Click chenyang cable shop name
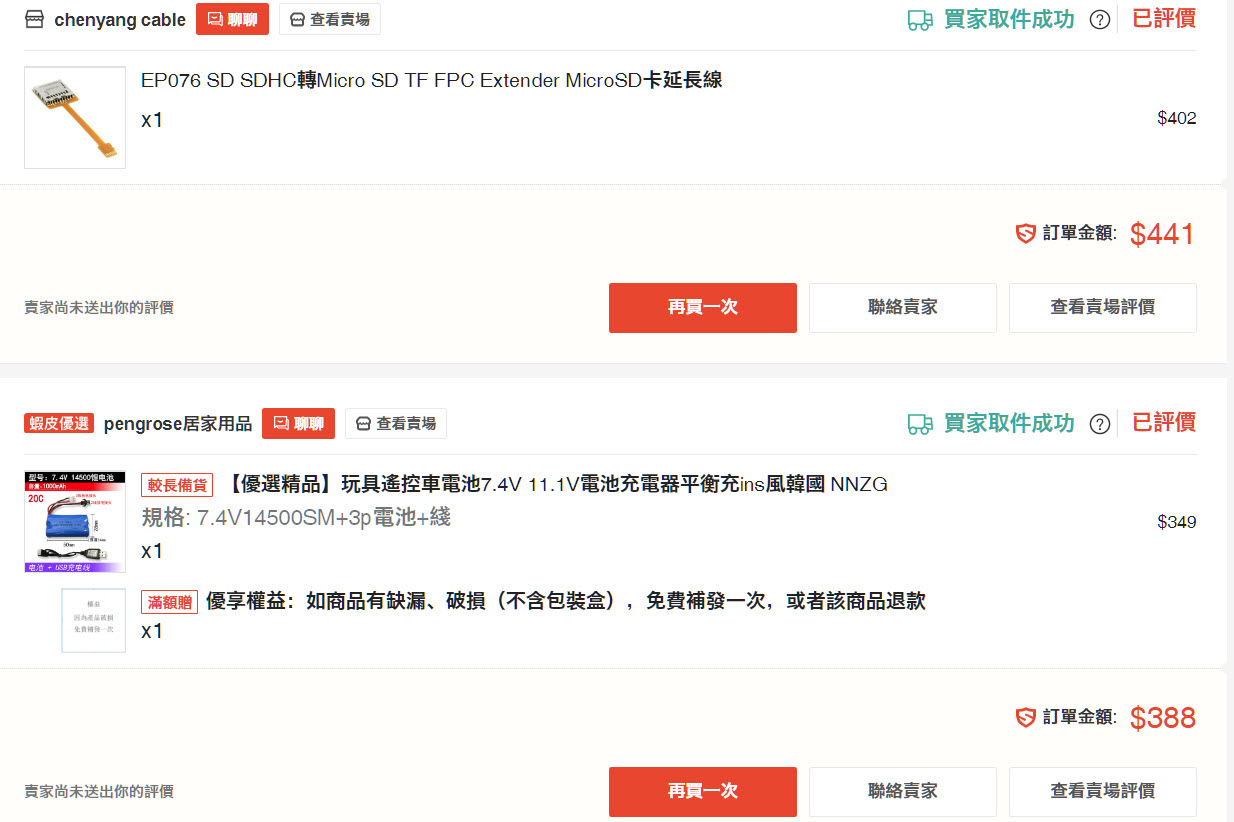The image size is (1234, 822). 120,20
